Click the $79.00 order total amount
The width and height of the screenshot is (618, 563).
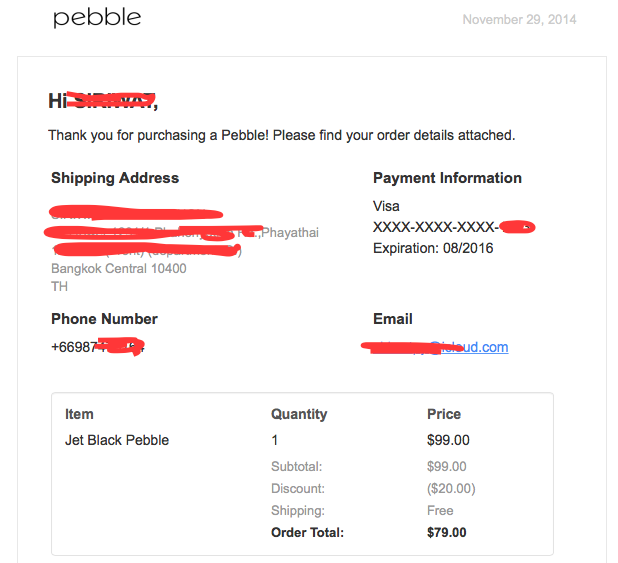coord(446,533)
